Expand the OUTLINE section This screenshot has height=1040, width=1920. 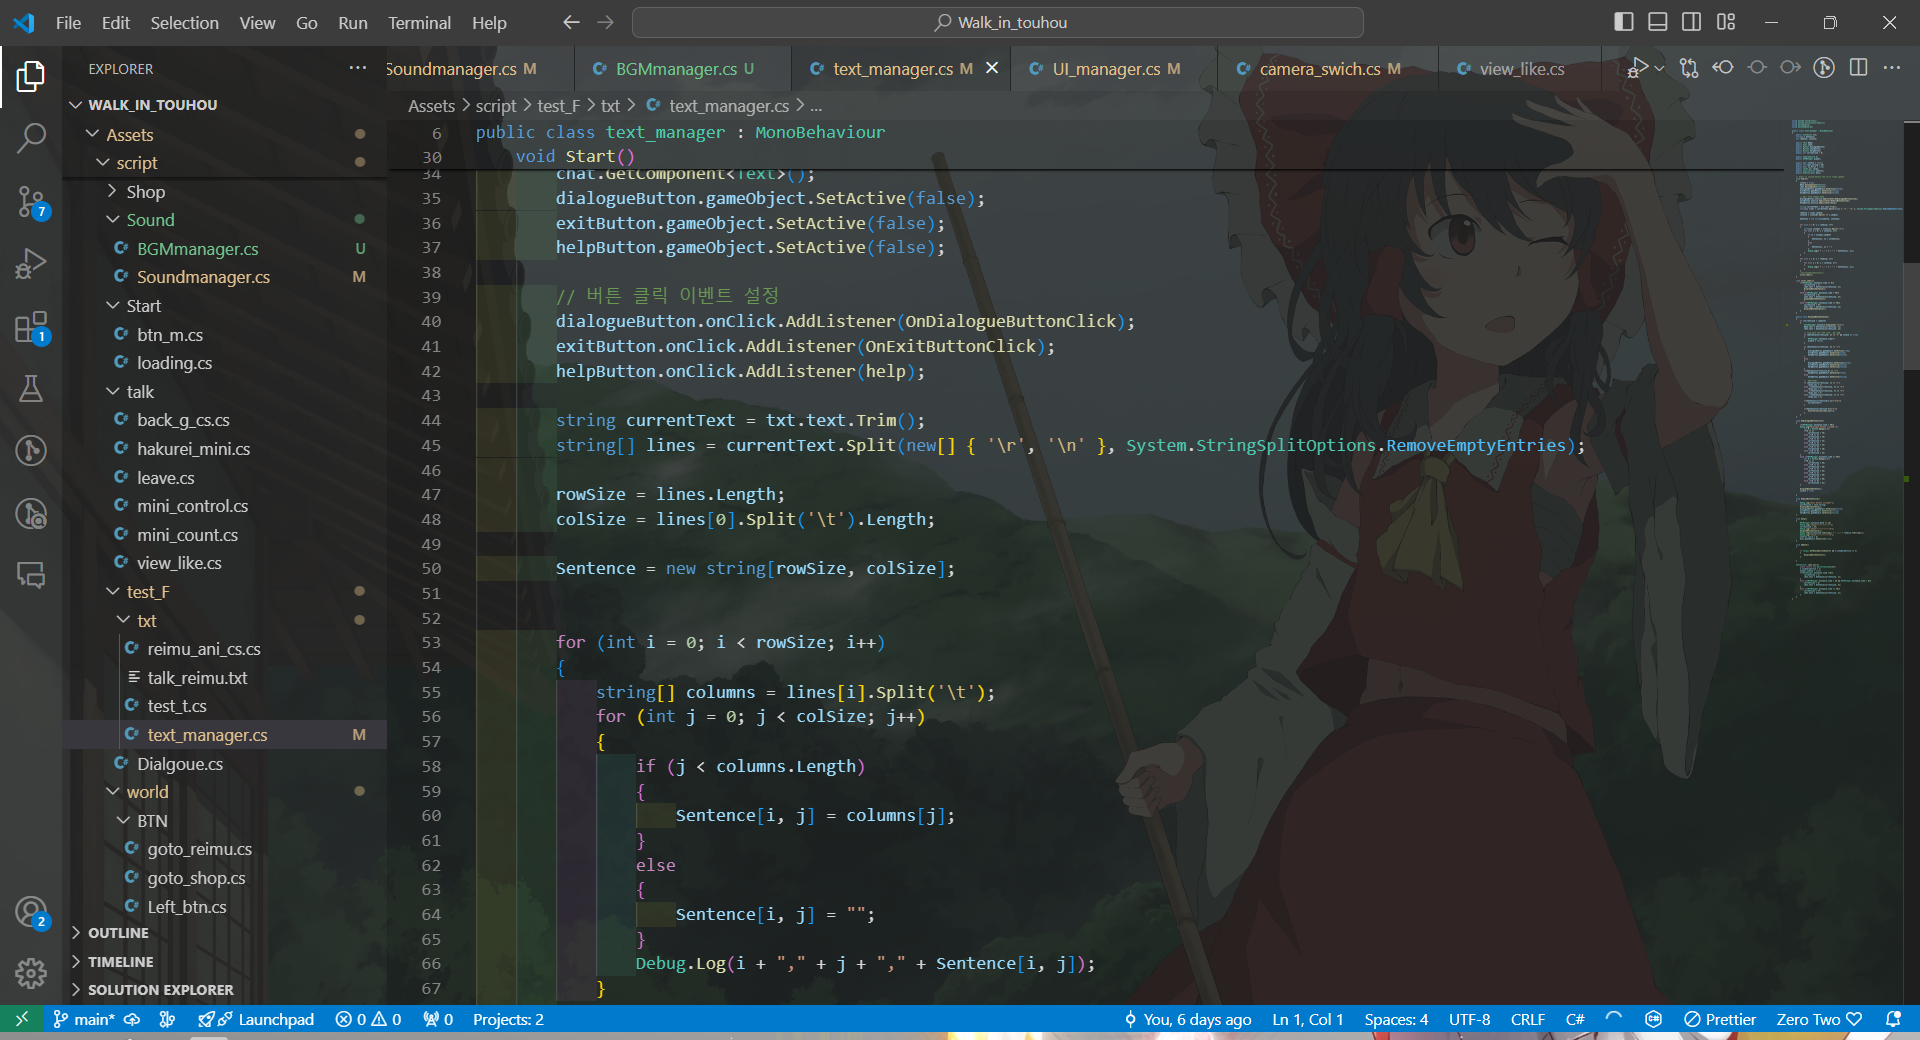pyautogui.click(x=225, y=933)
